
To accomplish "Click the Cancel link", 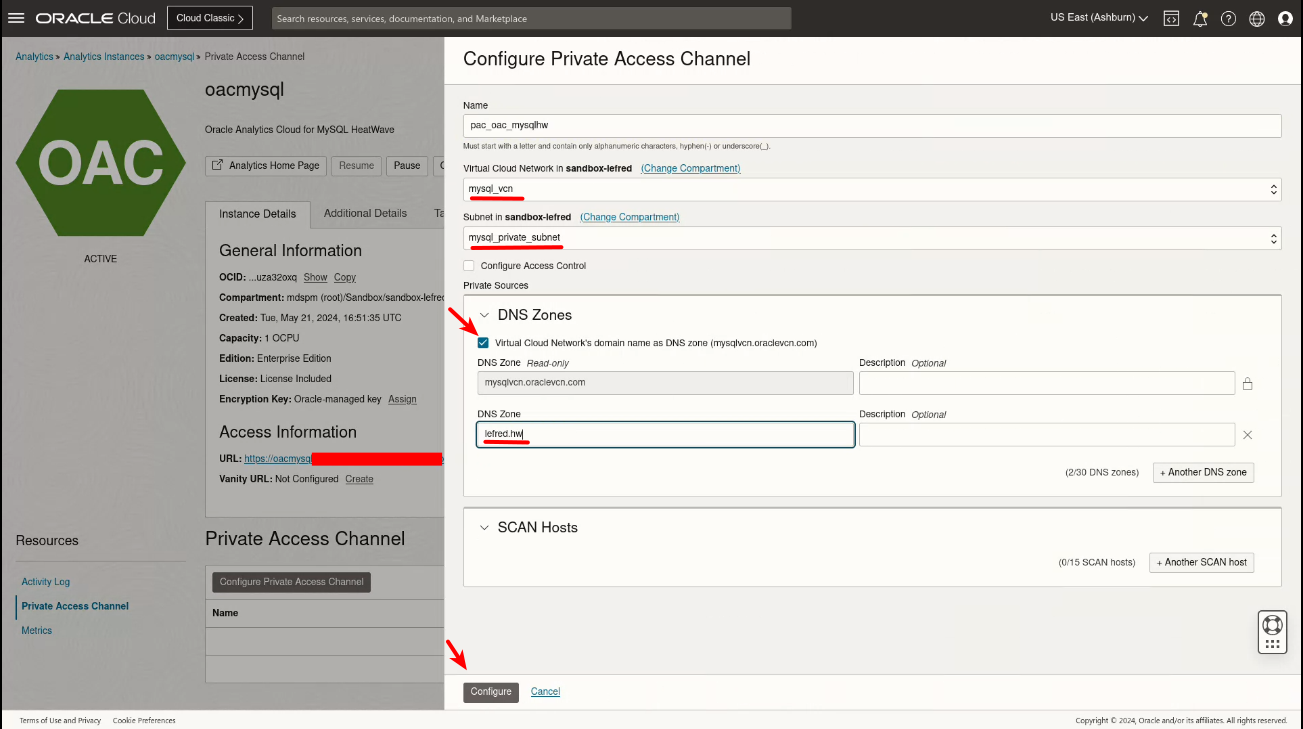I will [x=545, y=692].
